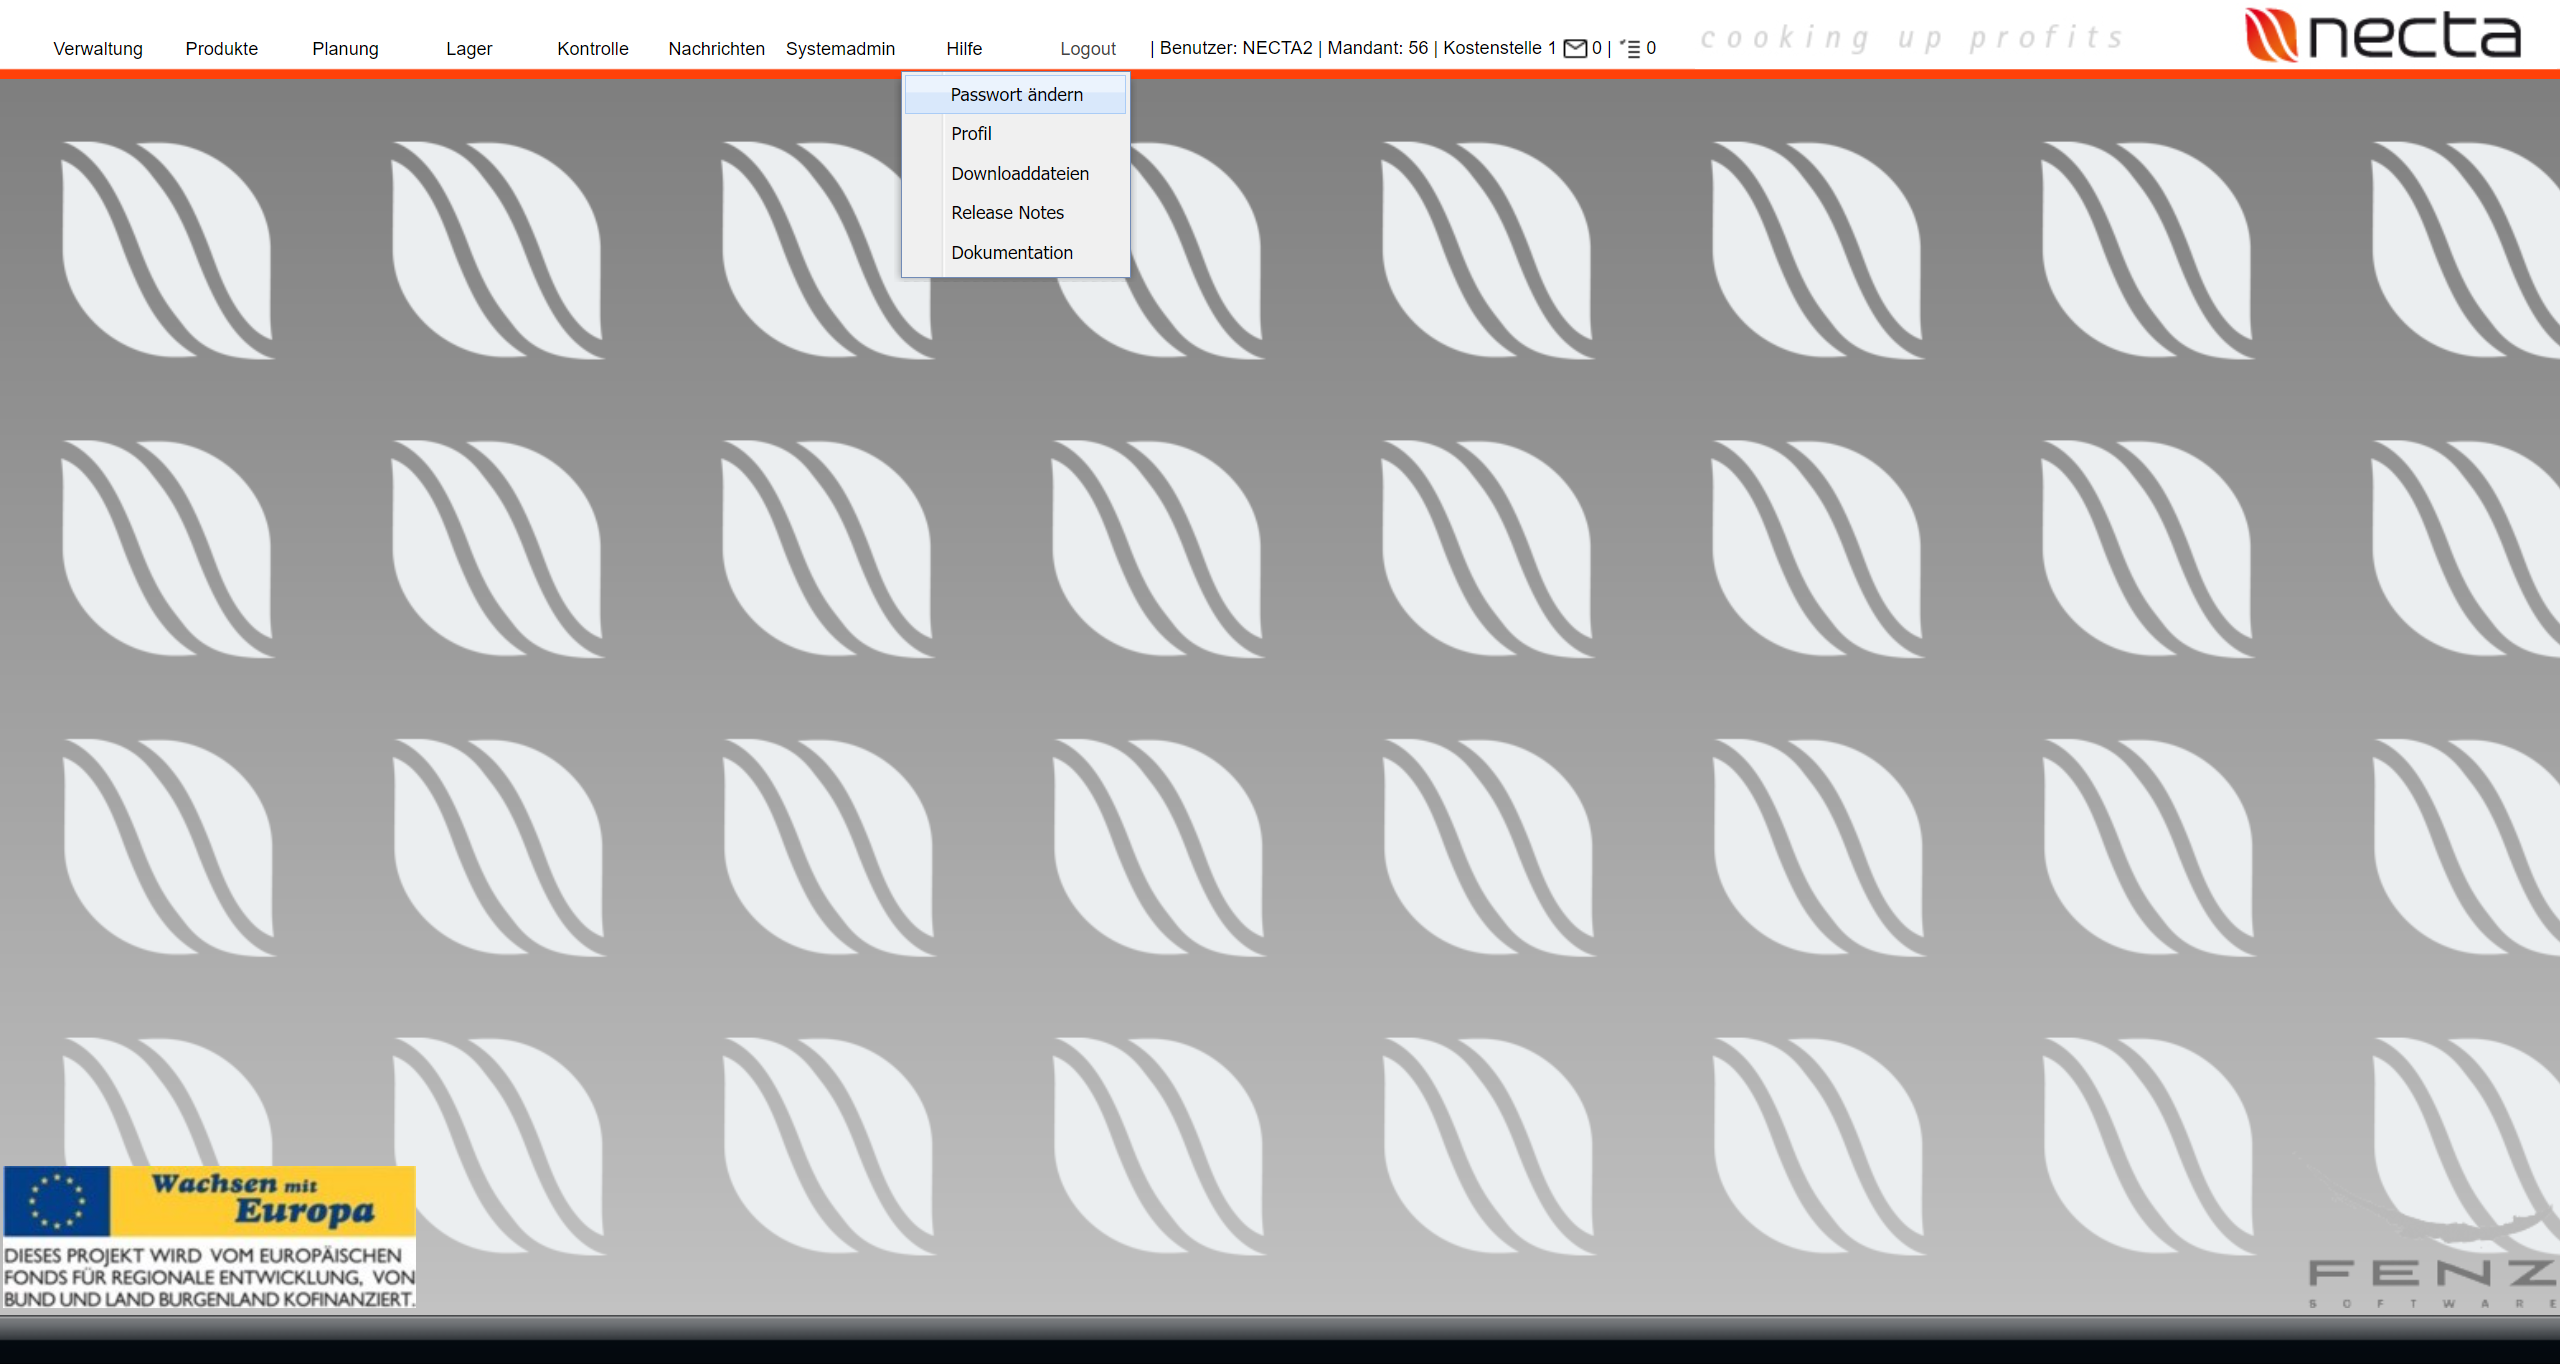2560x1364 pixels.
Task: Select Passwort ändern from Hilfe menu
Action: coord(1016,95)
